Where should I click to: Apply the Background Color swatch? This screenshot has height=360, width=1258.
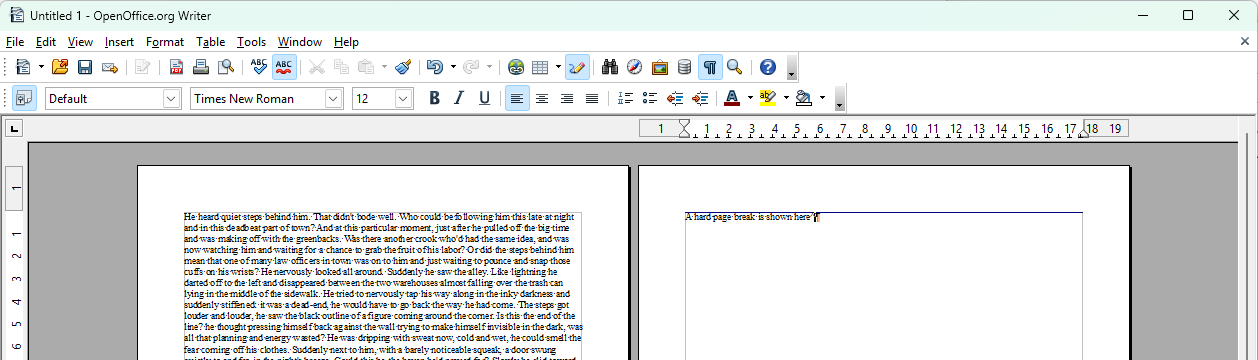click(804, 98)
